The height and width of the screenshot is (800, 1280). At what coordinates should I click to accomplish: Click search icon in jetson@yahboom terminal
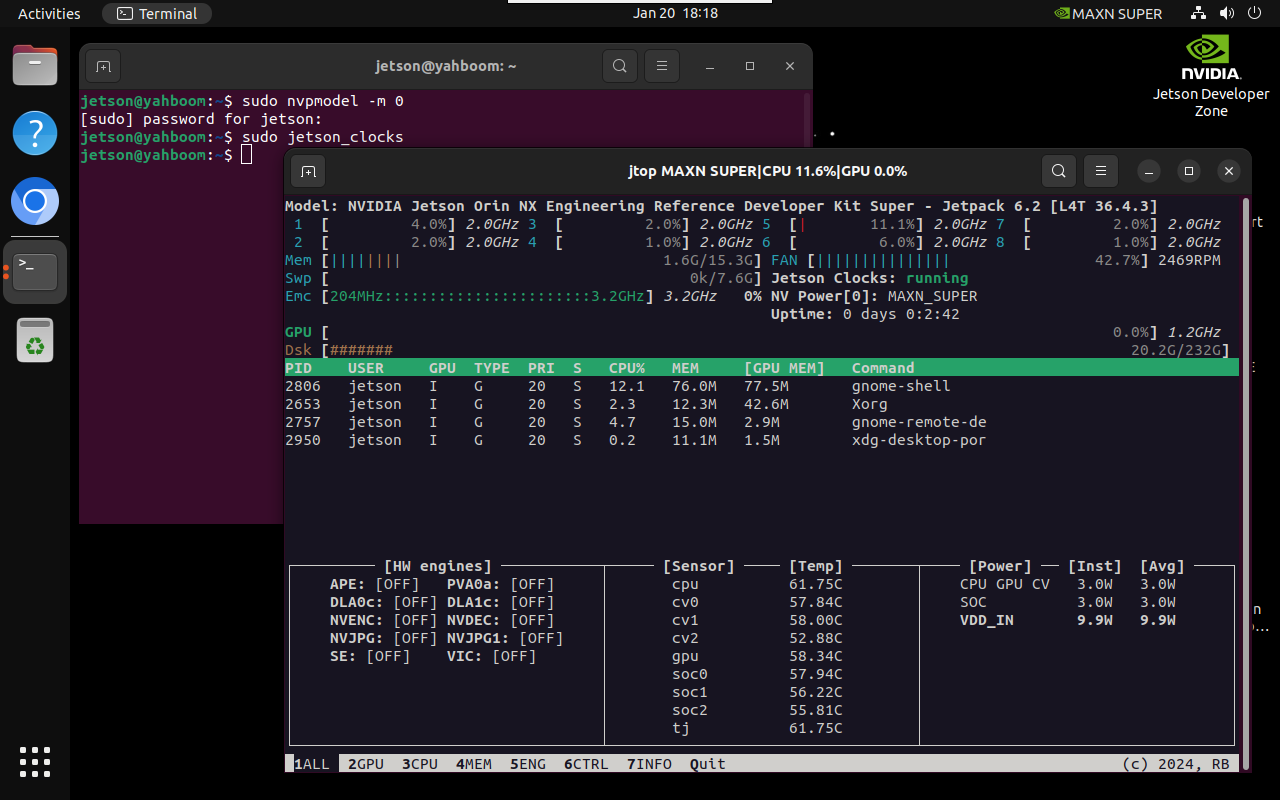pyautogui.click(x=620, y=66)
